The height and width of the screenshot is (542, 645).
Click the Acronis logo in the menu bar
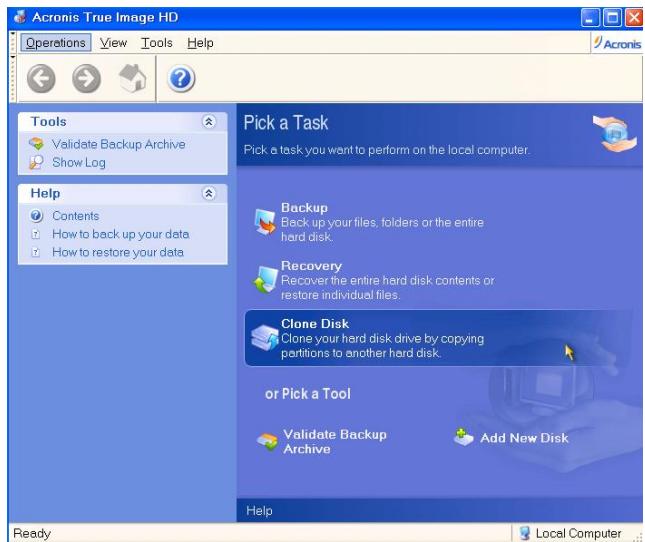[617, 43]
